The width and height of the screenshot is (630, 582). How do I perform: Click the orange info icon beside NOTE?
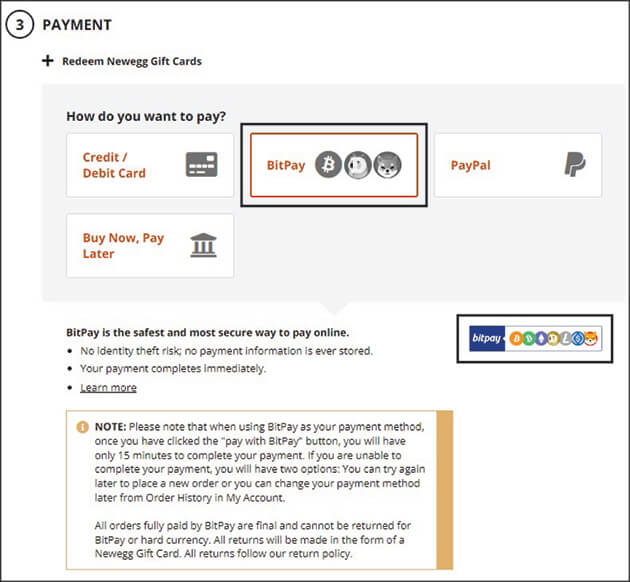coord(82,426)
